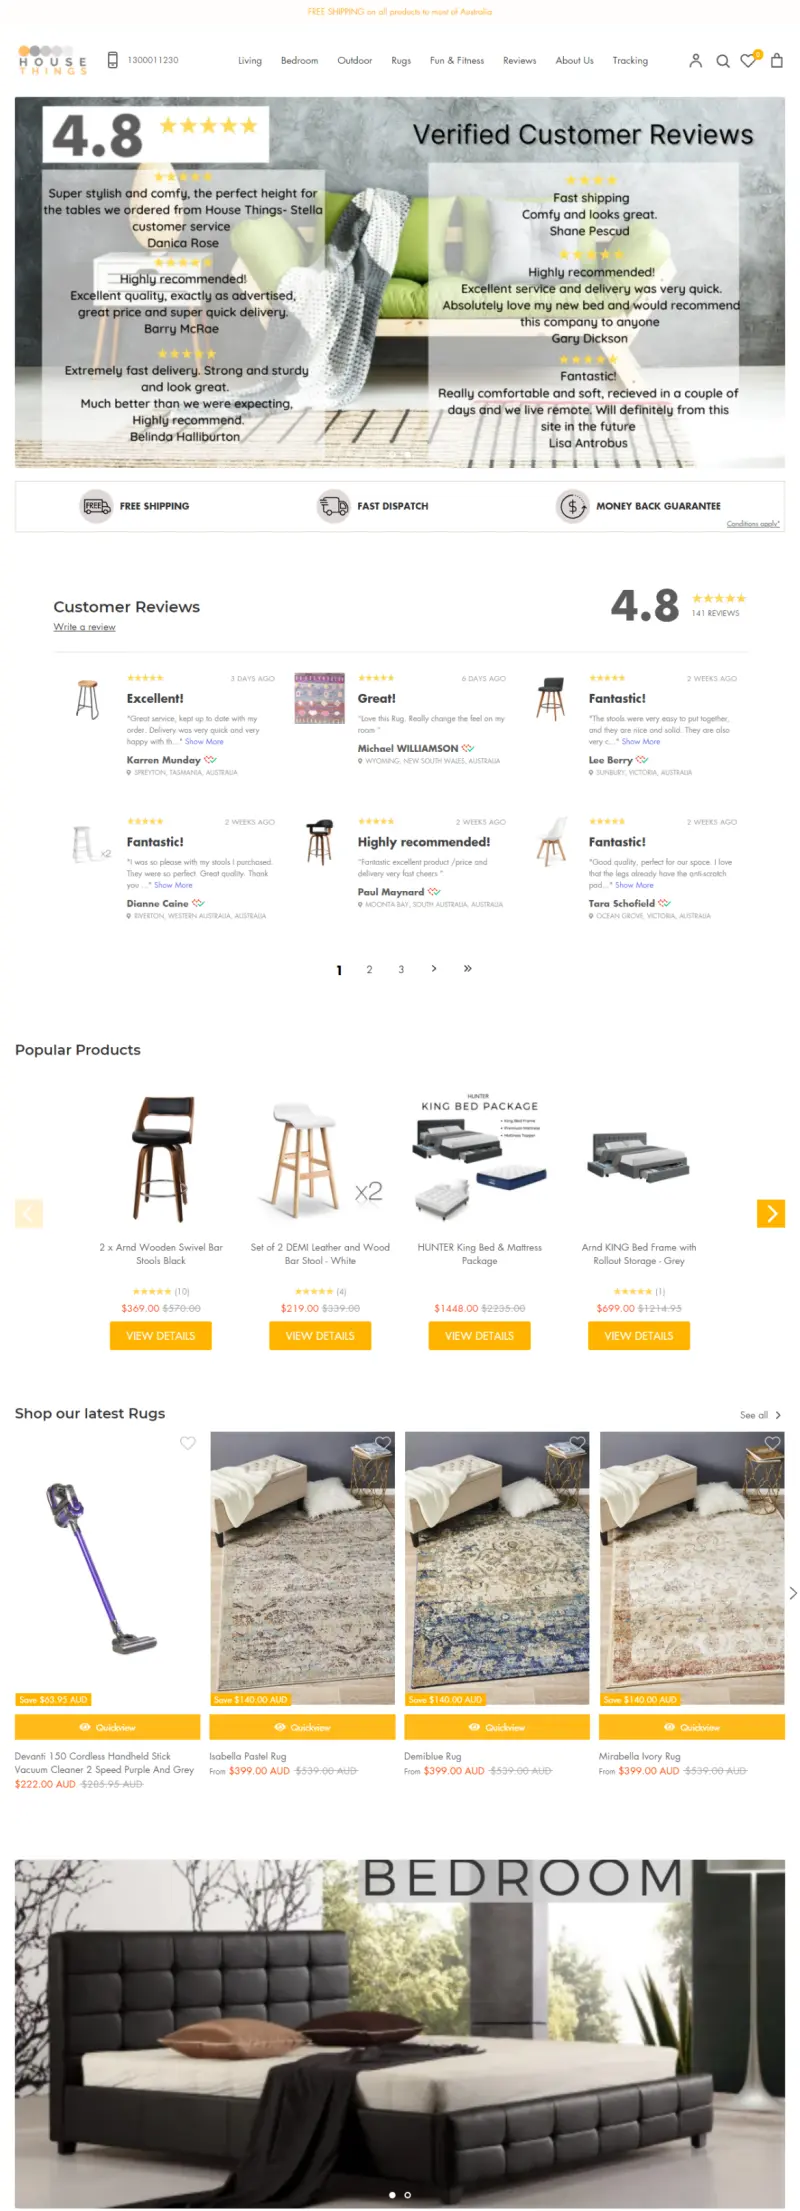Go to next reviews page arrow

point(434,968)
